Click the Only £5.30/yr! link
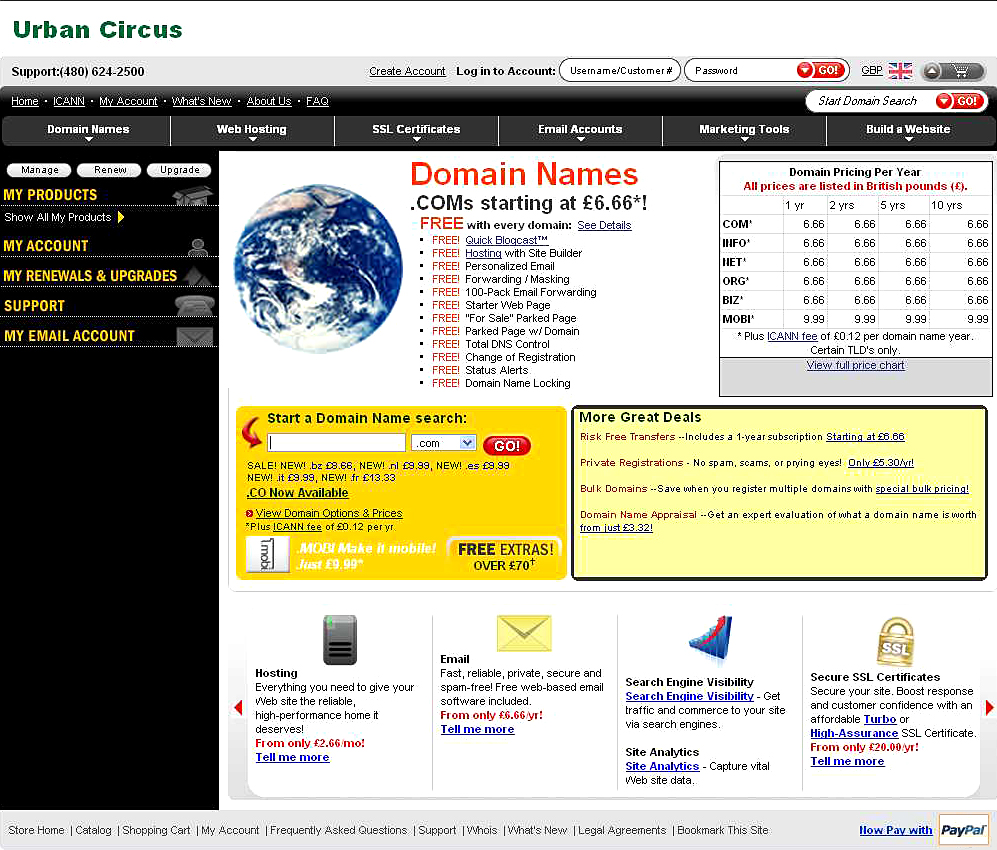Image resolution: width=997 pixels, height=850 pixels. click(881, 463)
